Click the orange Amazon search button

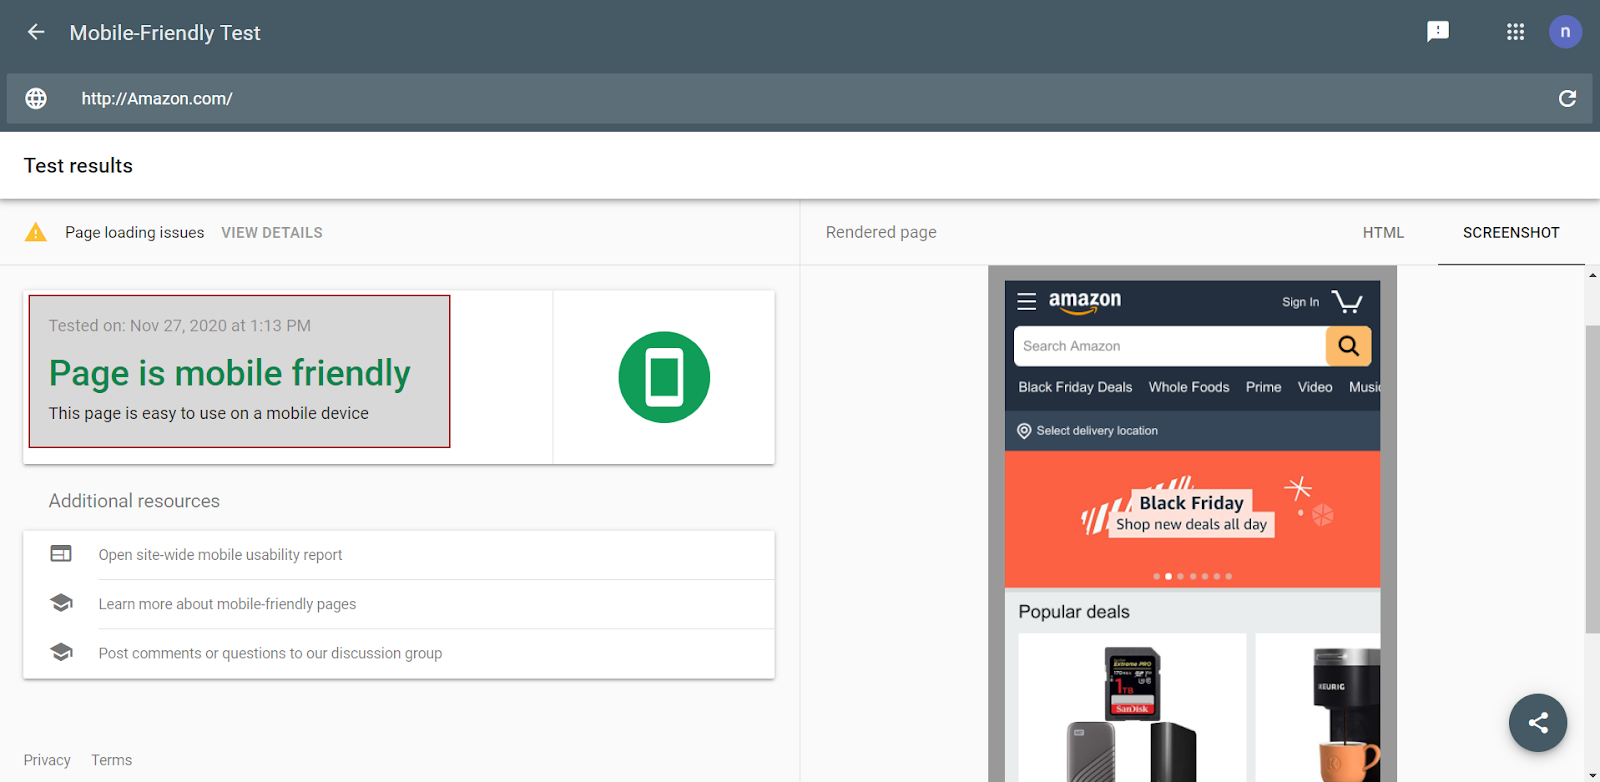[x=1348, y=346]
